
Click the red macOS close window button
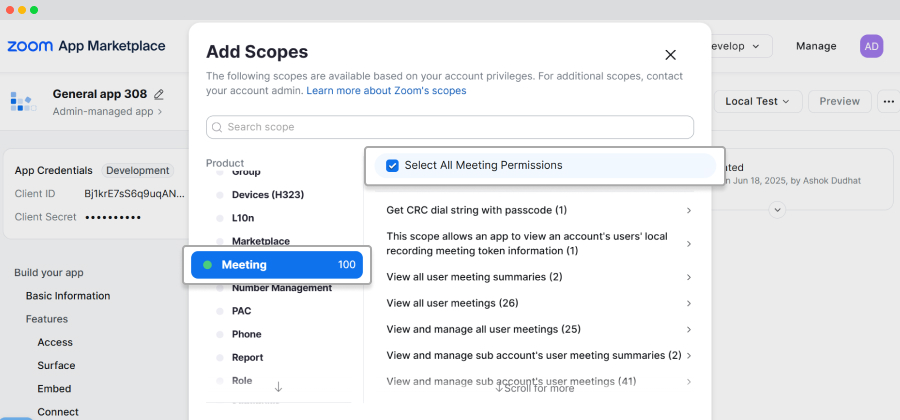tap(10, 10)
